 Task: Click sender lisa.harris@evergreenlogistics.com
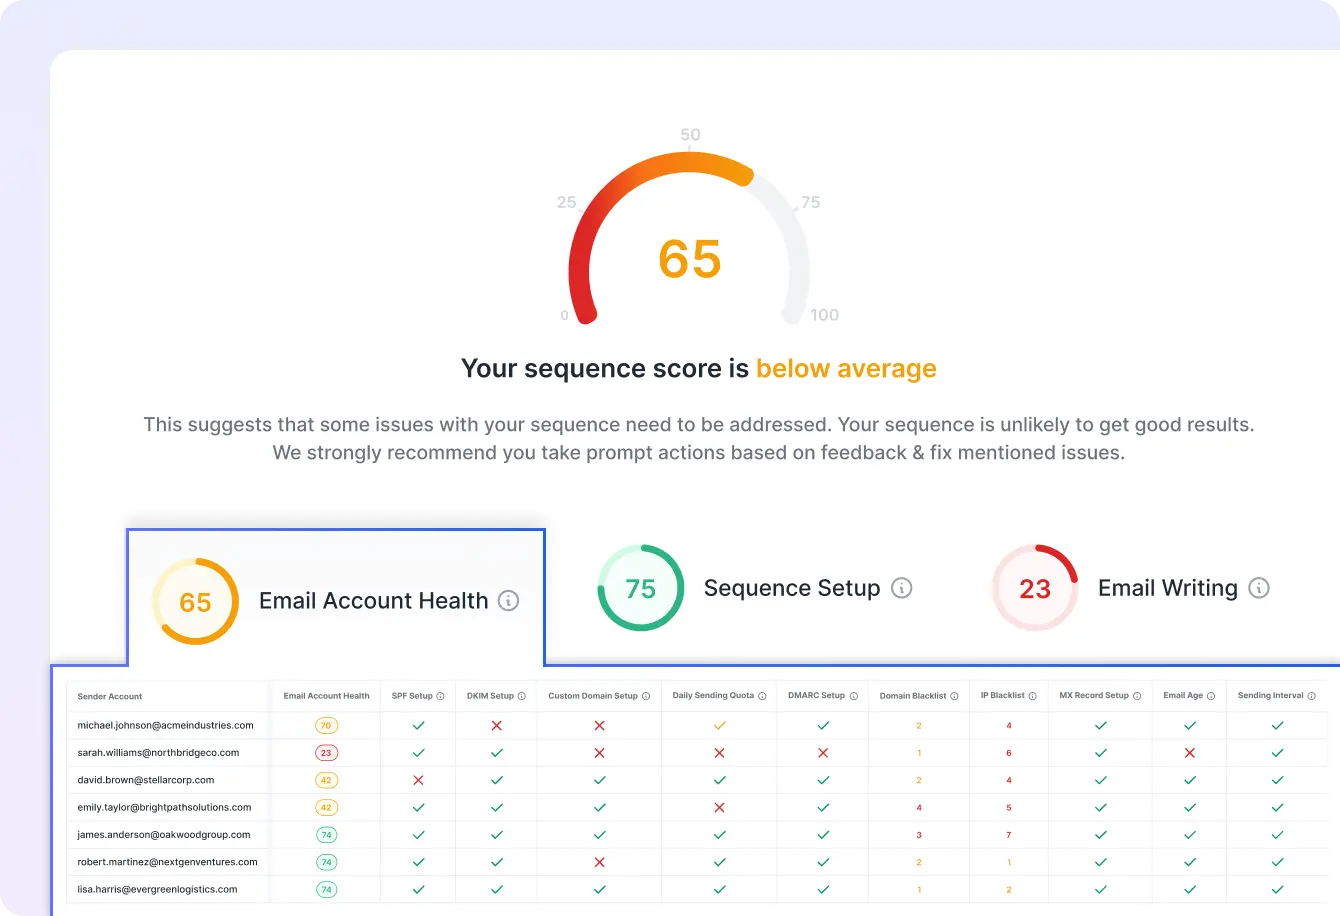[158, 889]
